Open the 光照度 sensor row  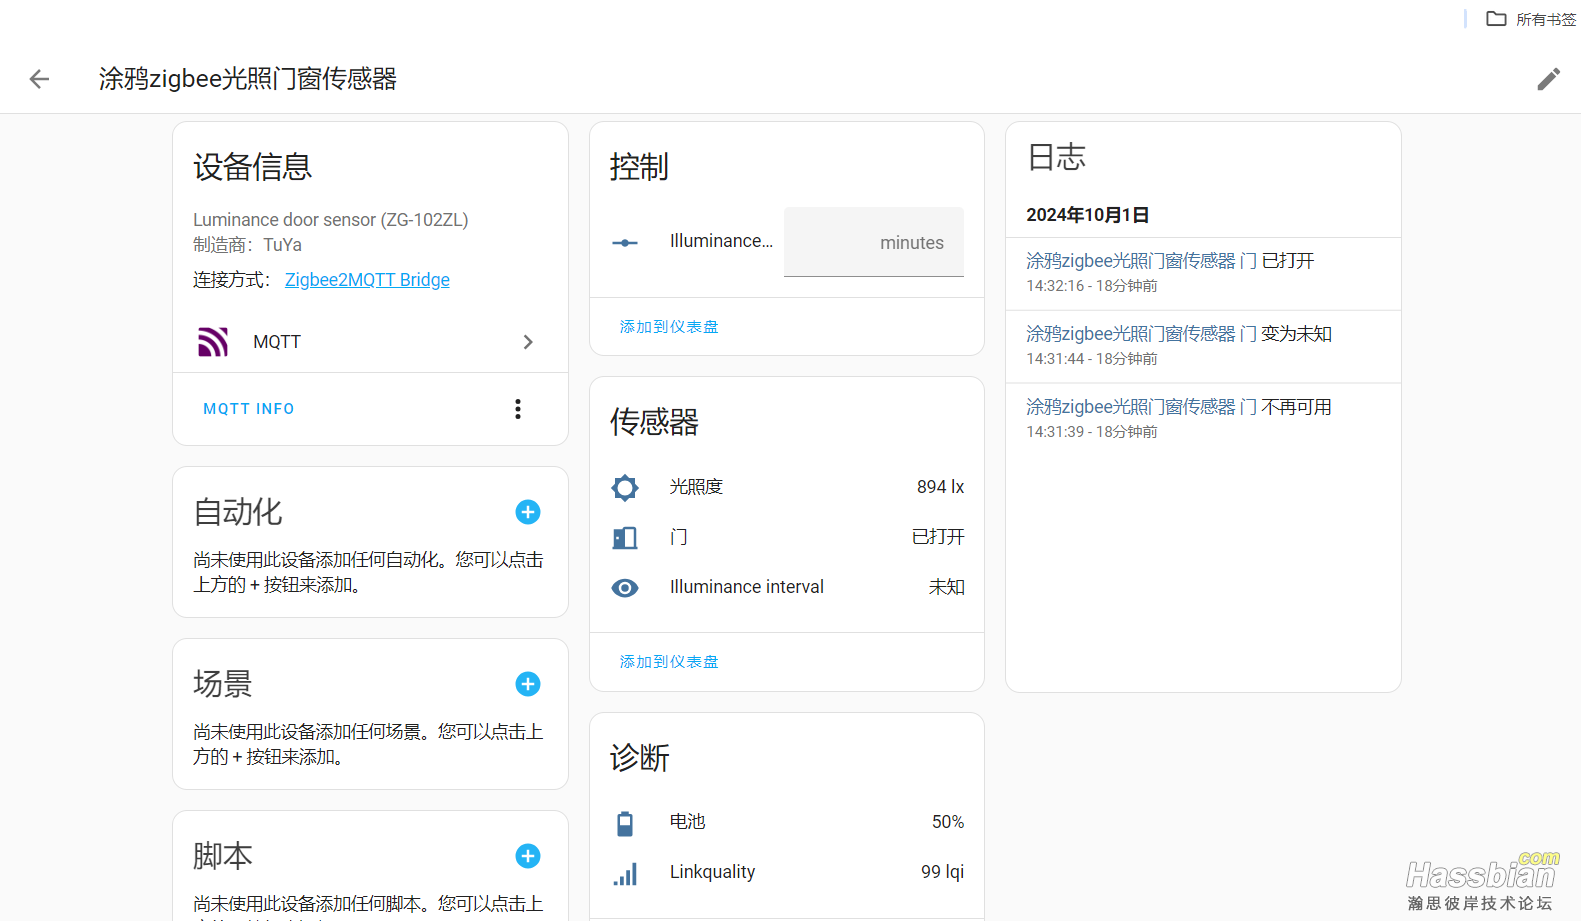[x=787, y=487]
